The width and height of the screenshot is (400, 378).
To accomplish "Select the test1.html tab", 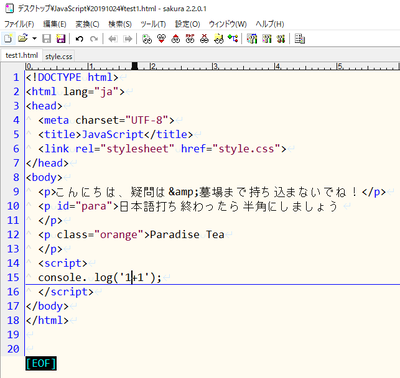I will tap(22, 55).
